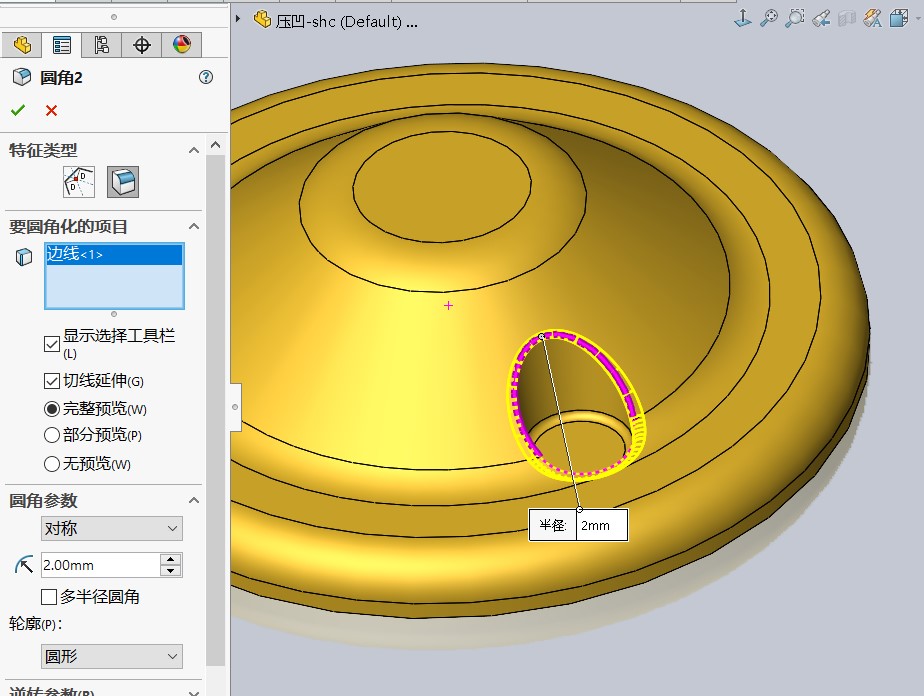Enable the 多半径圆角 checkbox
Screen dimensions: 924x696
49,597
